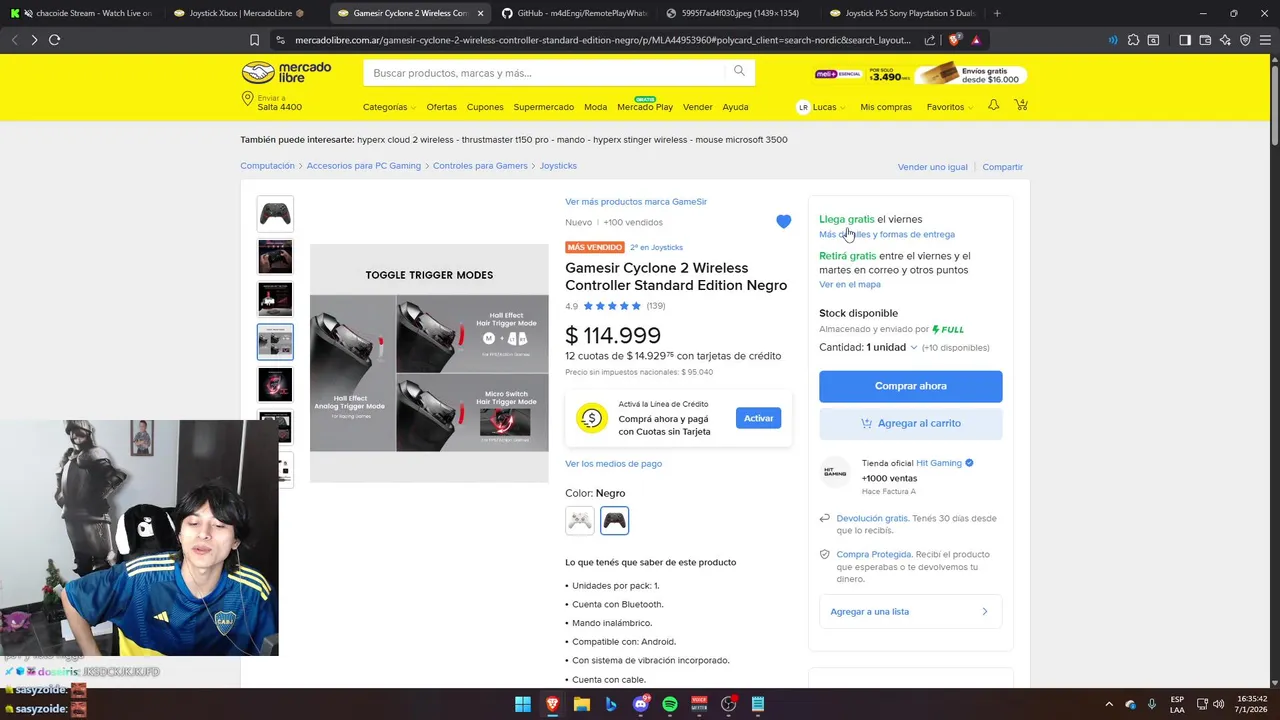Image resolution: width=1280 pixels, height=720 pixels.
Task: Expand the Categorías dropdown
Action: tap(389, 107)
